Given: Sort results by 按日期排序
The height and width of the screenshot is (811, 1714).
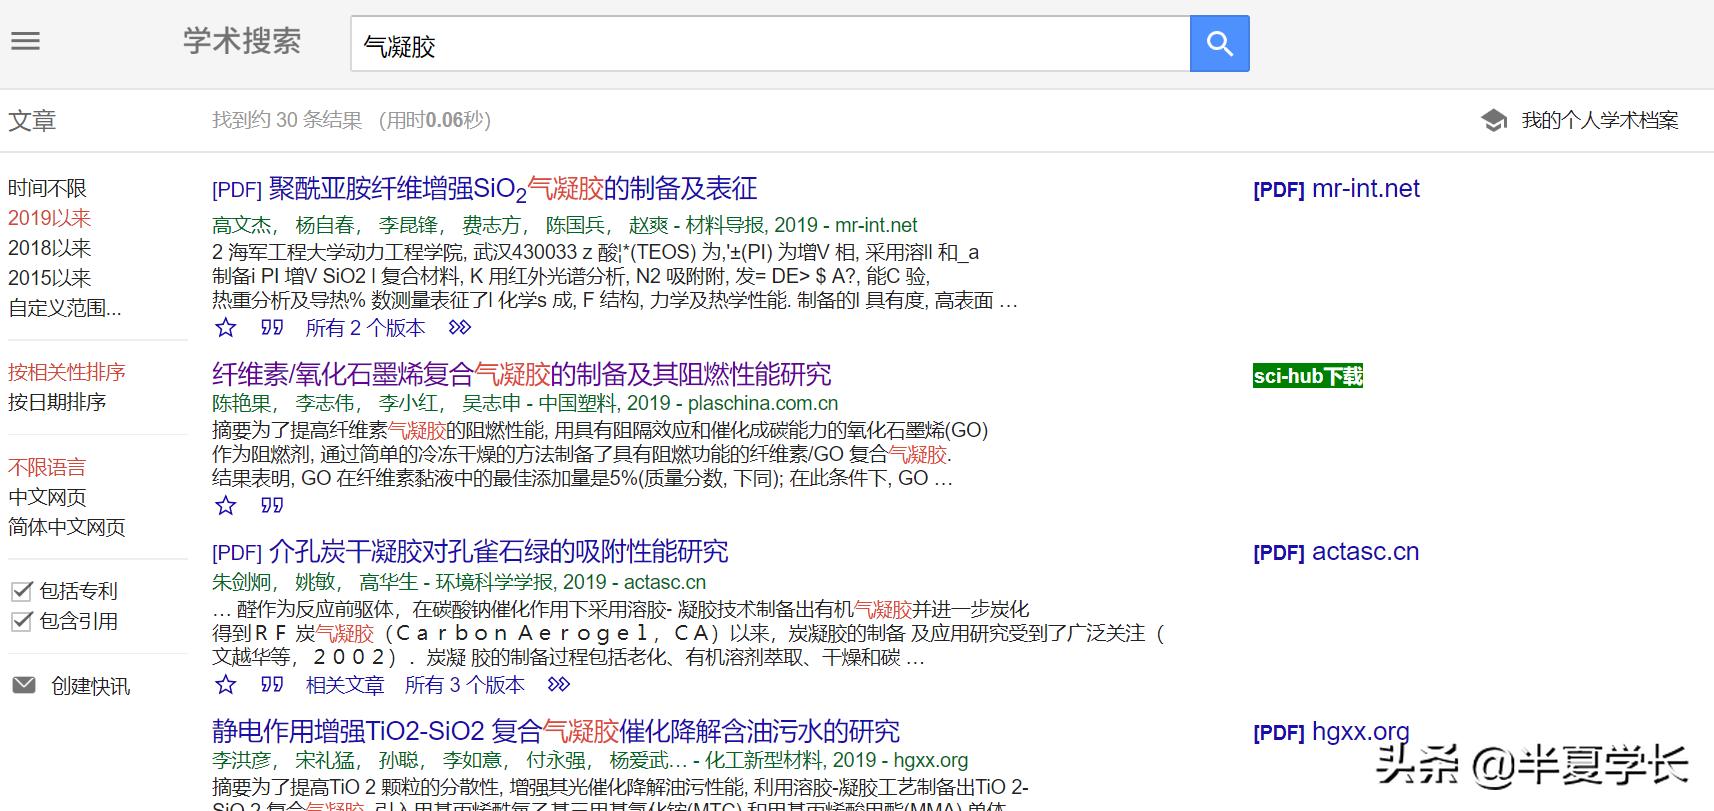Looking at the screenshot, I should point(57,402).
